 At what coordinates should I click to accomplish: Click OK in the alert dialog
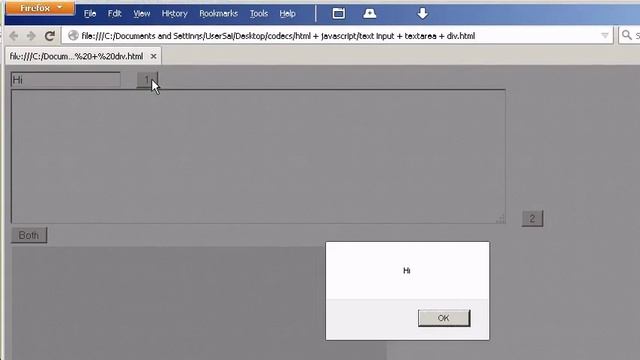[444, 318]
